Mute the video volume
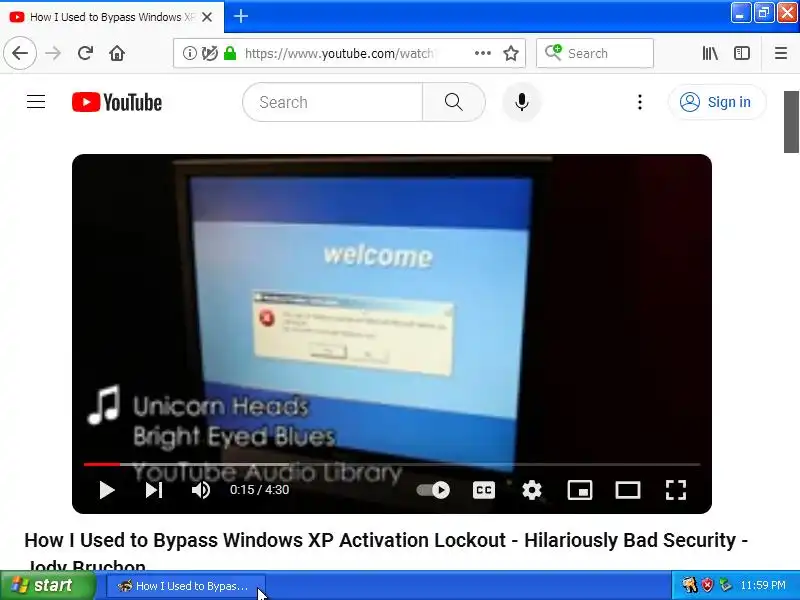800x600 pixels. 201,490
